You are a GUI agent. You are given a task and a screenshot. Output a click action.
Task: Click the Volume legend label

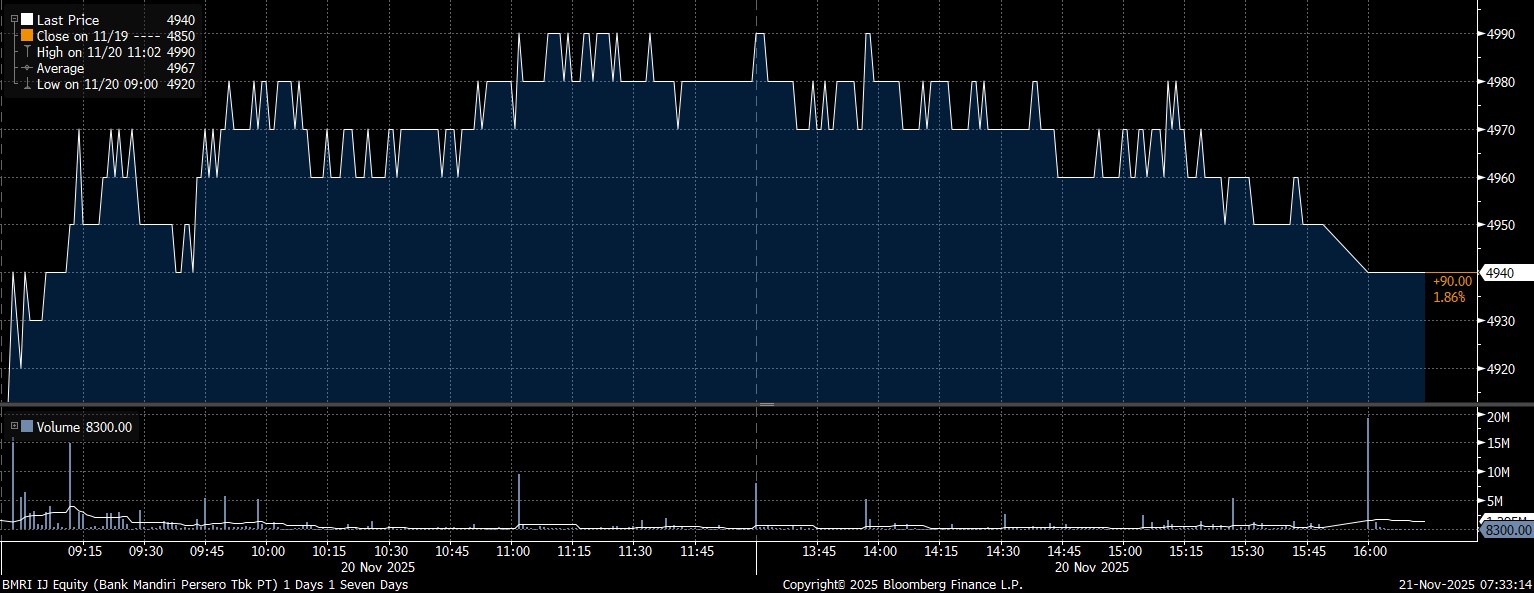click(58, 427)
